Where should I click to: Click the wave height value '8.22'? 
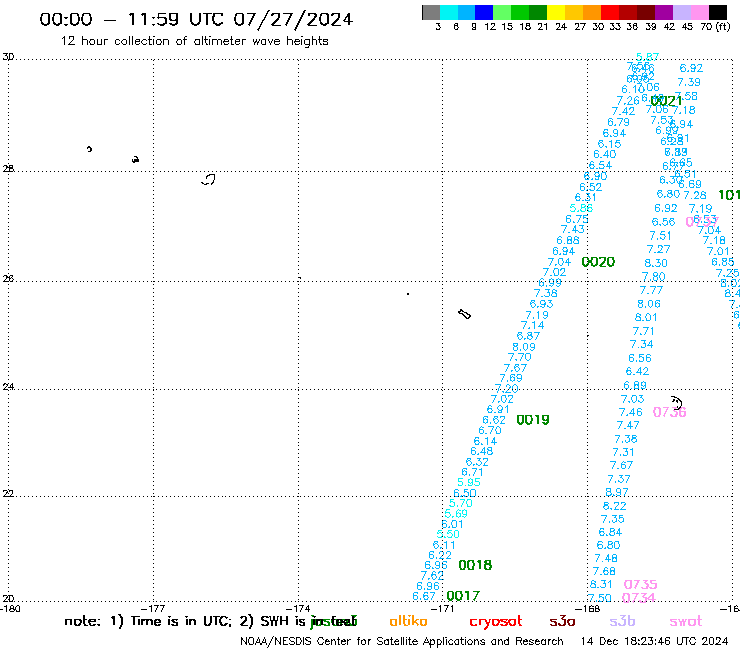614,506
